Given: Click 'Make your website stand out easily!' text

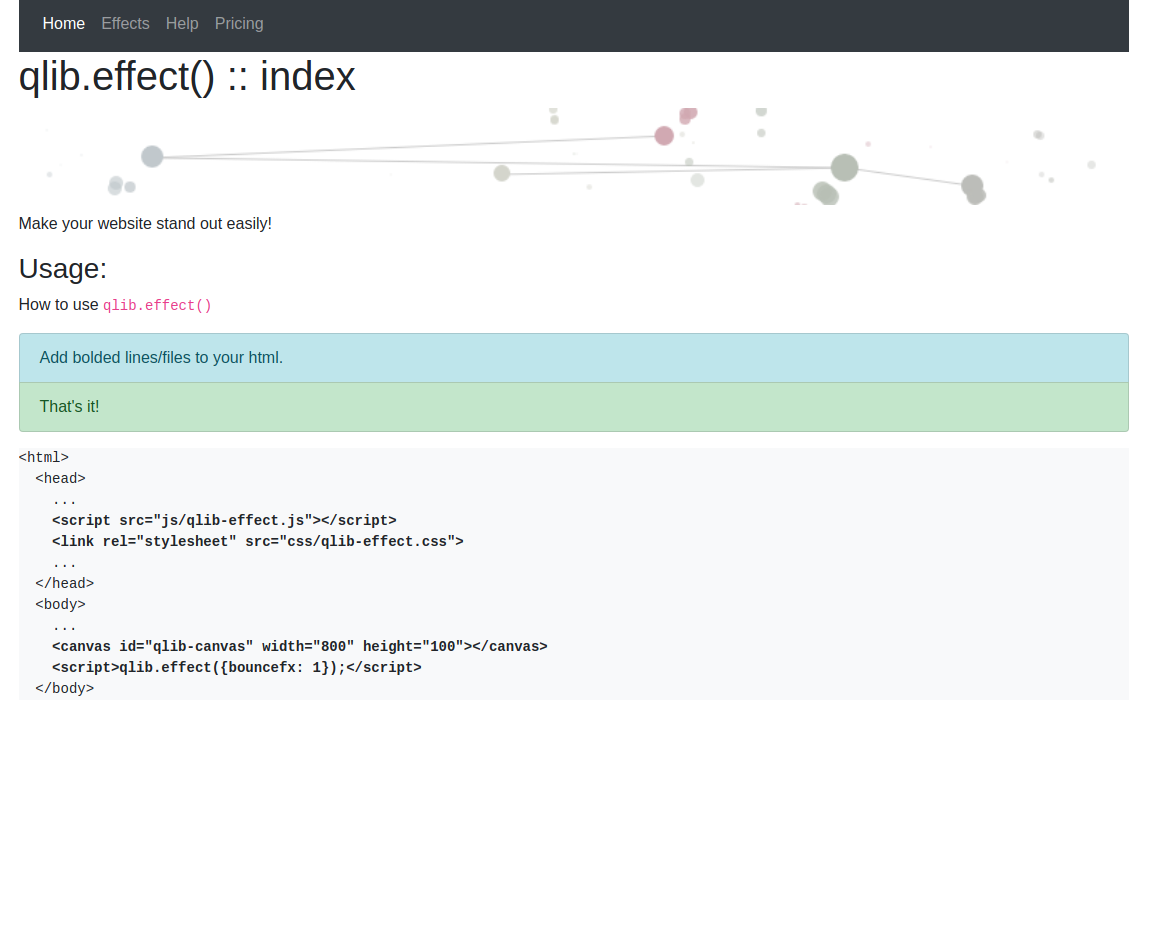Looking at the screenshot, I should click(145, 224).
